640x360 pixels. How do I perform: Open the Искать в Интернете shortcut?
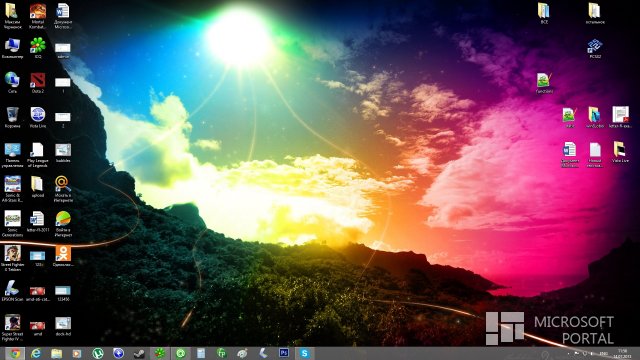click(x=63, y=189)
